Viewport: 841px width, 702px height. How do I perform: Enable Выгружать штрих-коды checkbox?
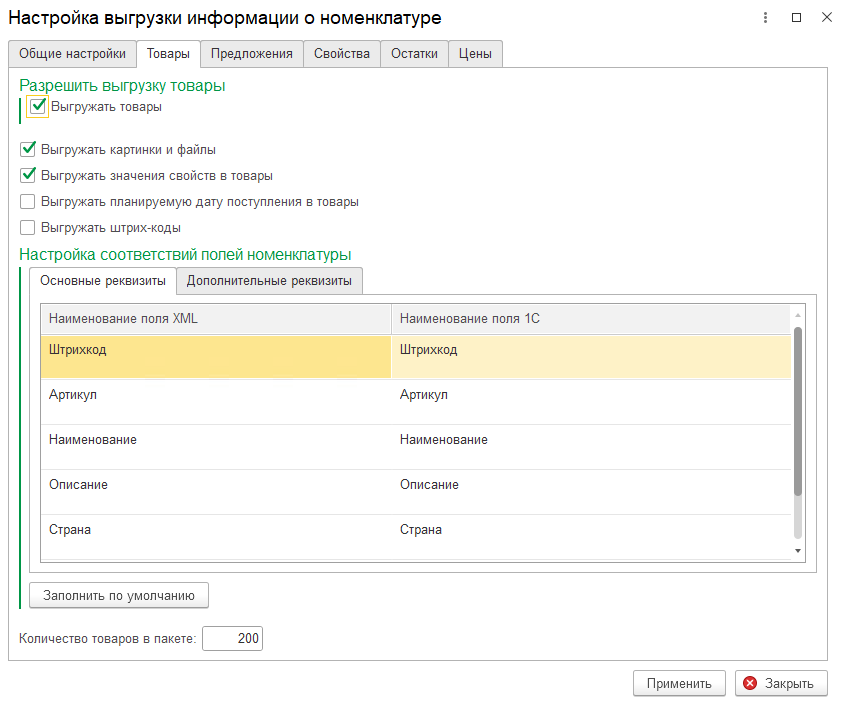(x=28, y=227)
